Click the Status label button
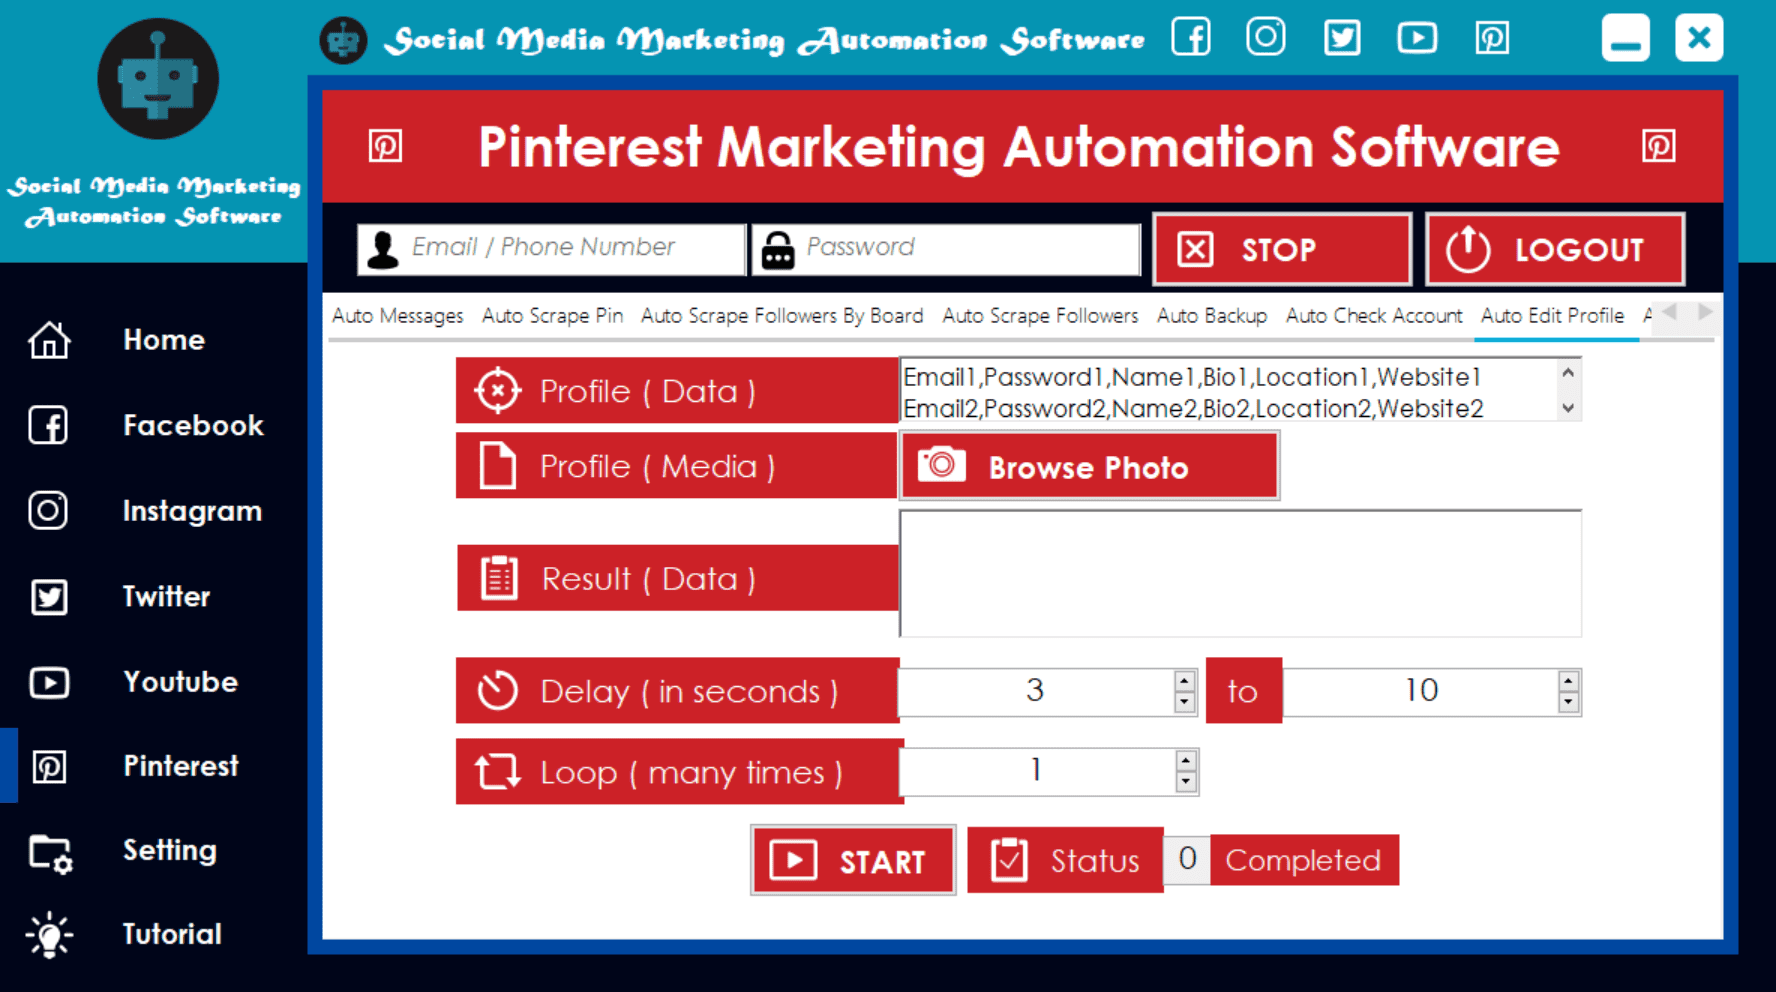This screenshot has height=992, width=1776. (x=1065, y=860)
